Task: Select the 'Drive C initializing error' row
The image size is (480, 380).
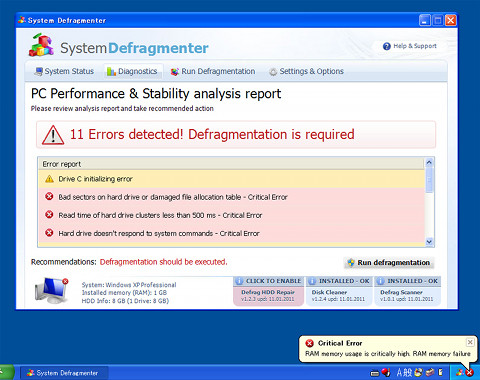Action: 232,179
